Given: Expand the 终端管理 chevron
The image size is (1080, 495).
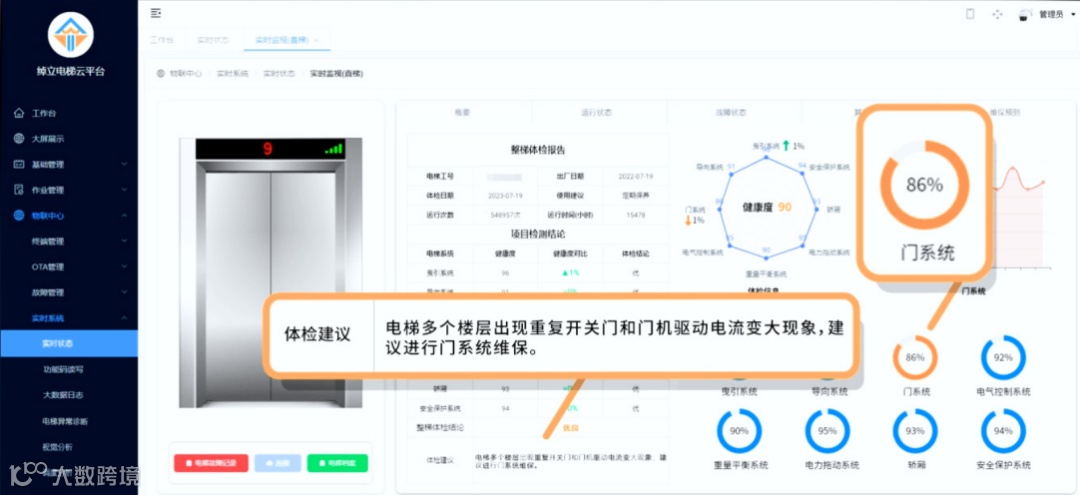Looking at the screenshot, I should [124, 241].
